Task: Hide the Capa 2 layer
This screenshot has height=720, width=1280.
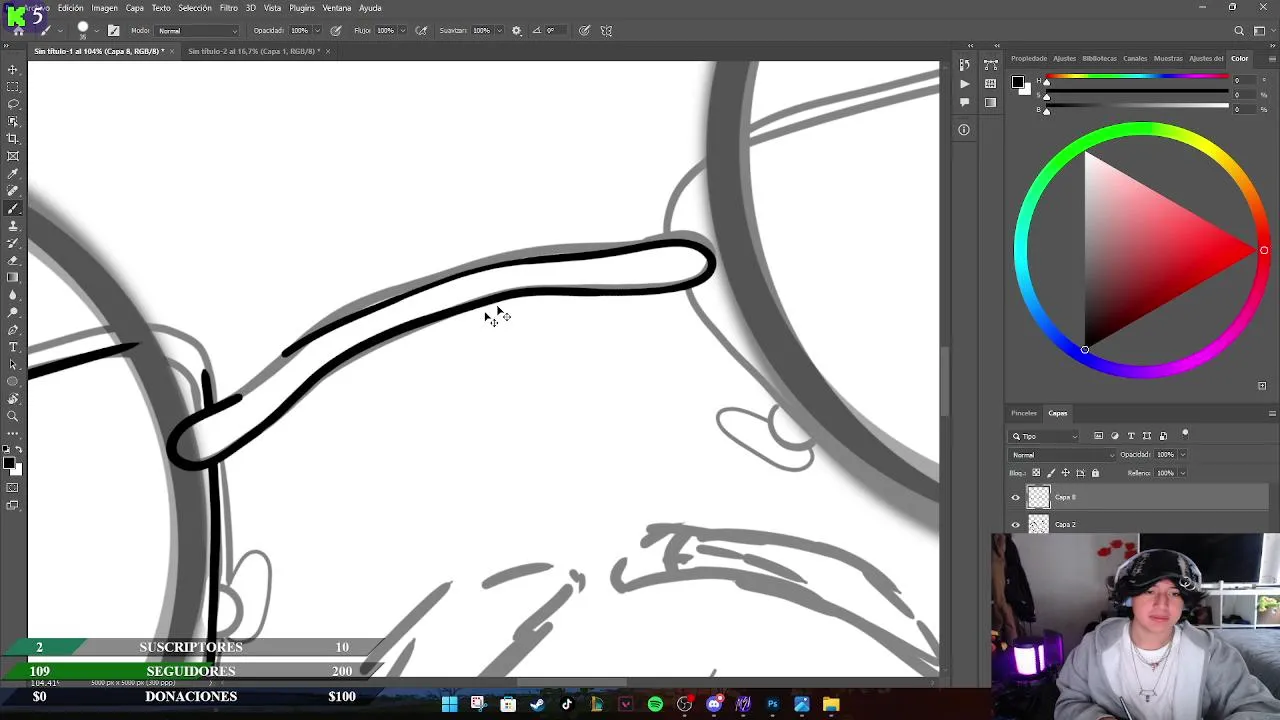Action: [x=1016, y=524]
